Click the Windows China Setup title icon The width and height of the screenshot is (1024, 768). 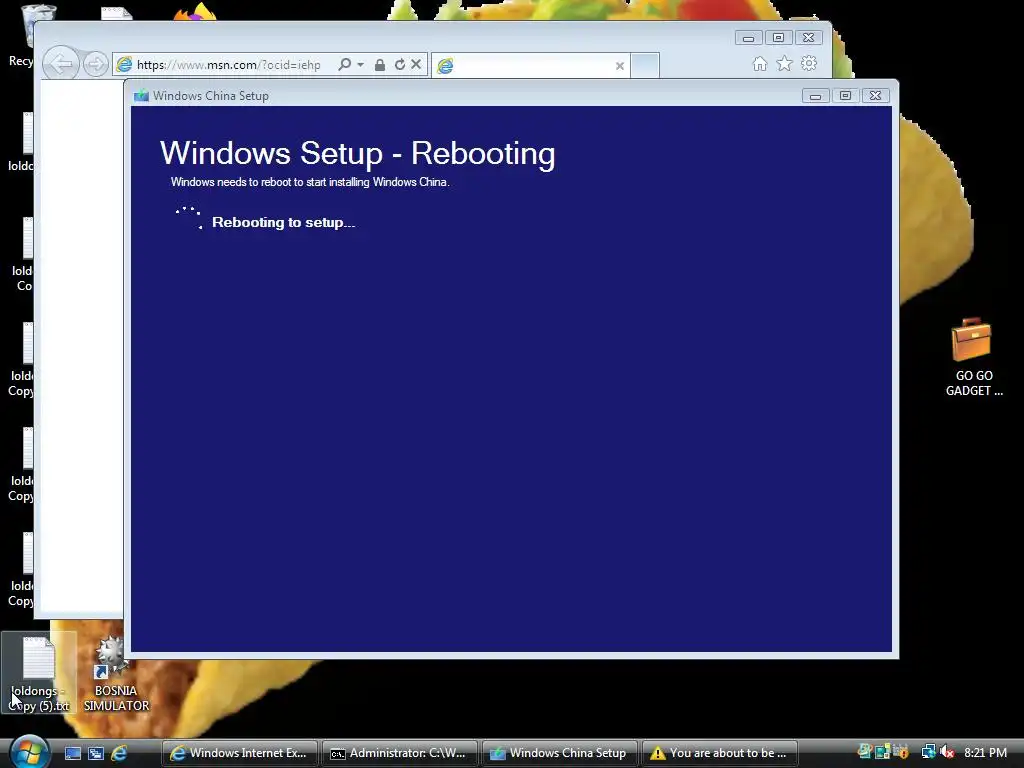[141, 96]
